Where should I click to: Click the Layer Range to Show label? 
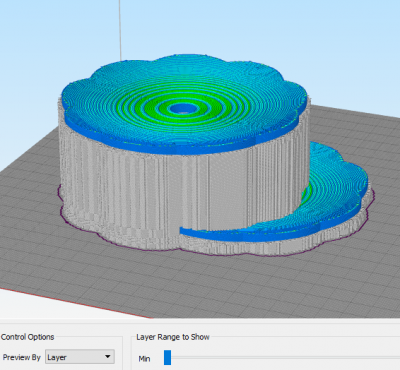[173, 337]
